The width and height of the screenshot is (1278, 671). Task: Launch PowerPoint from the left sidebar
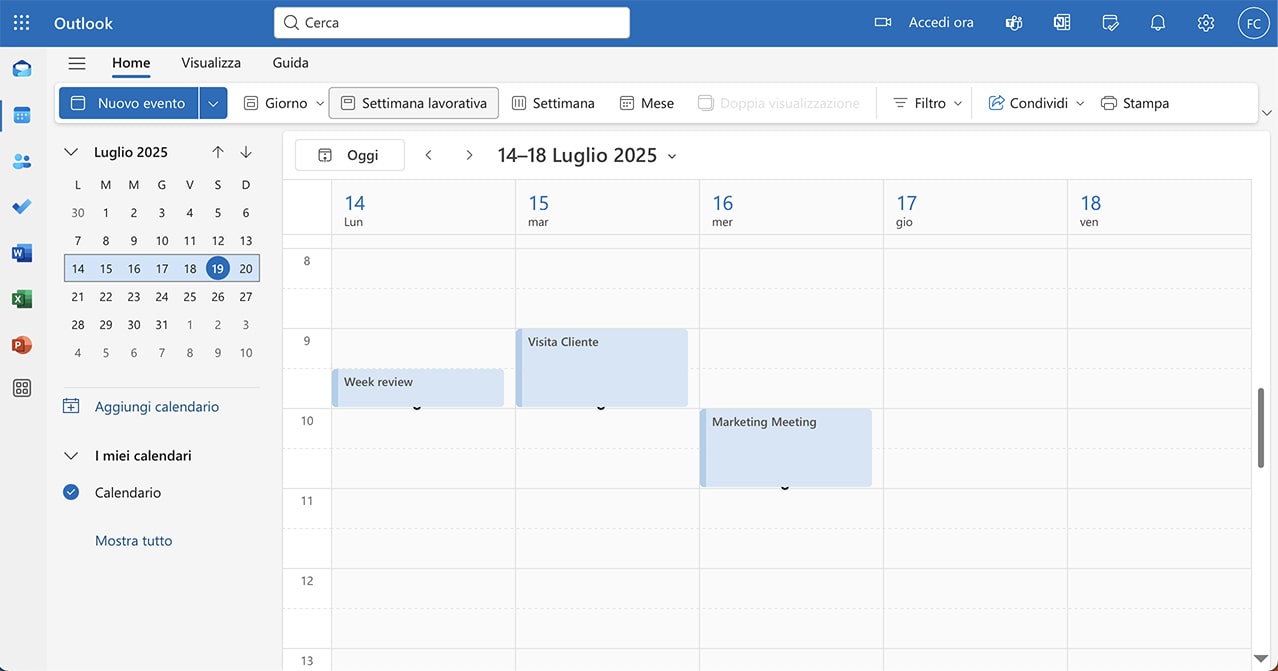click(x=21, y=345)
